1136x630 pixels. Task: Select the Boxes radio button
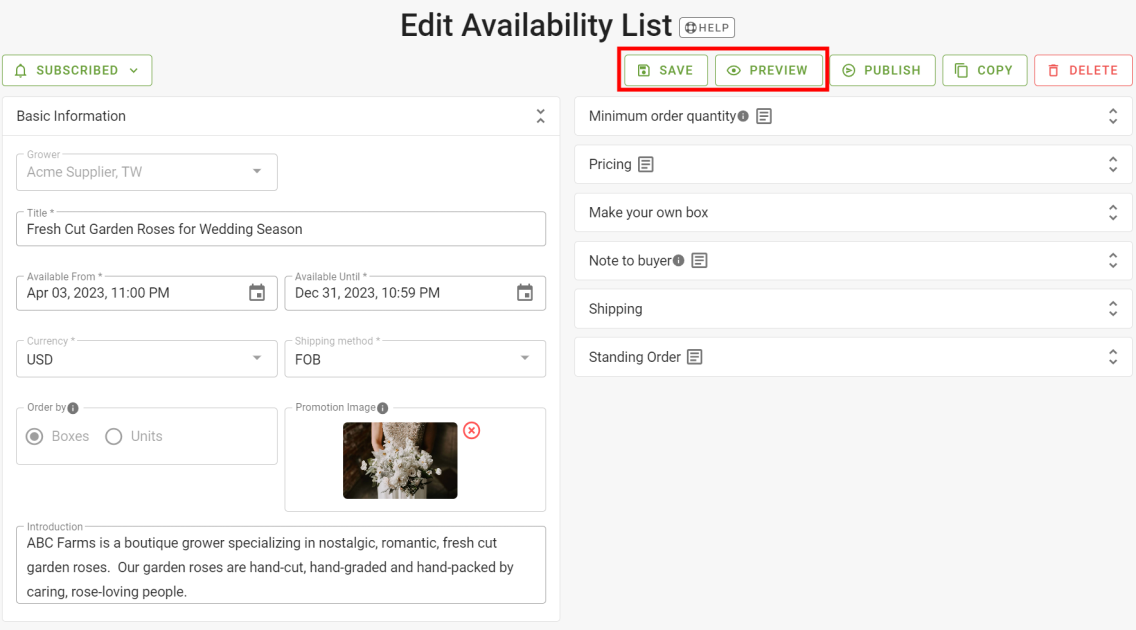pyautogui.click(x=35, y=436)
